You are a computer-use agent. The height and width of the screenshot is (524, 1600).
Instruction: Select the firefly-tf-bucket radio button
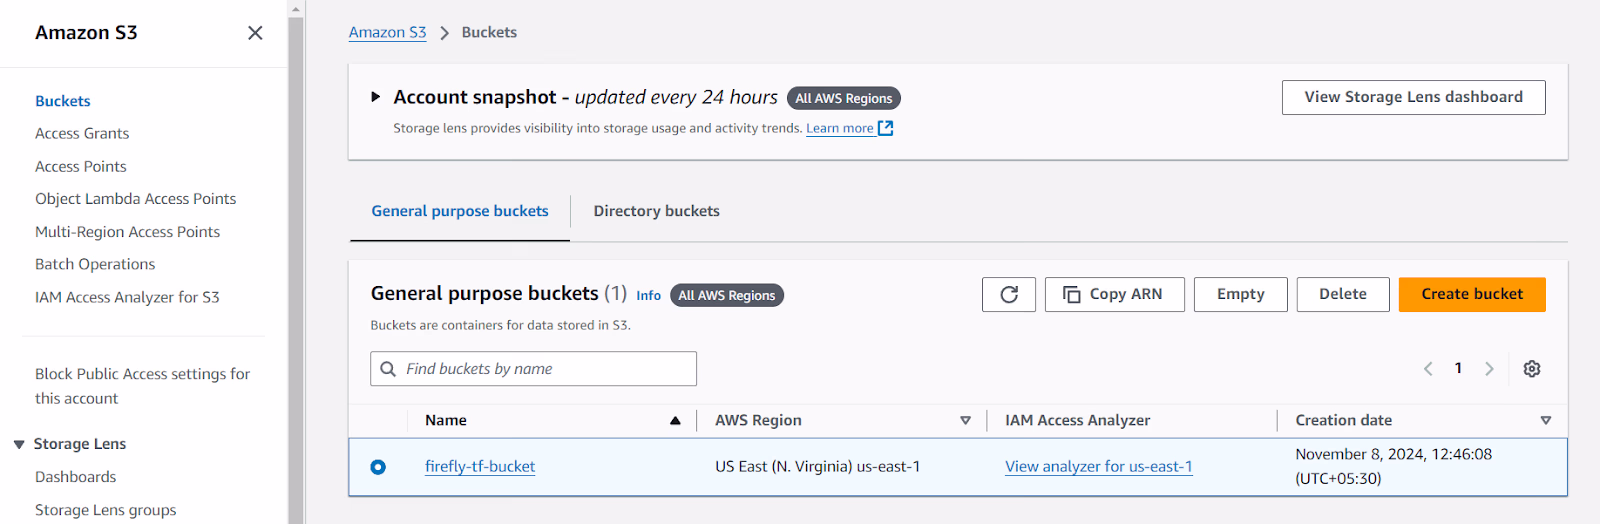[378, 467]
